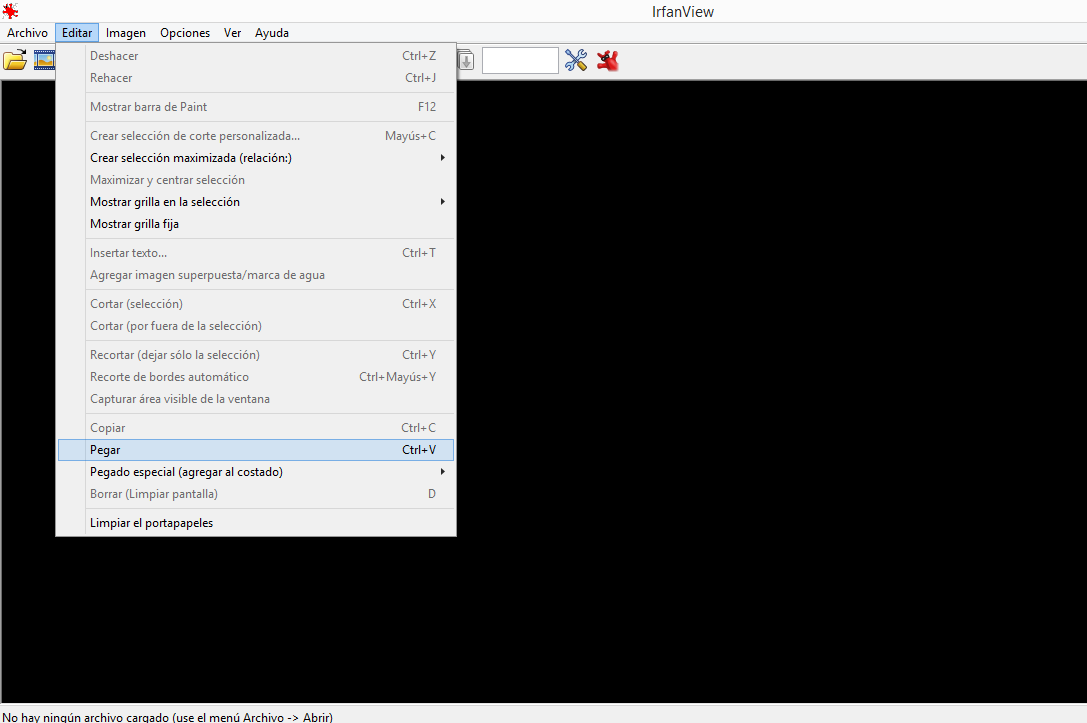Choose Limpiar el portapapeles
The image size is (1087, 723).
256,523
